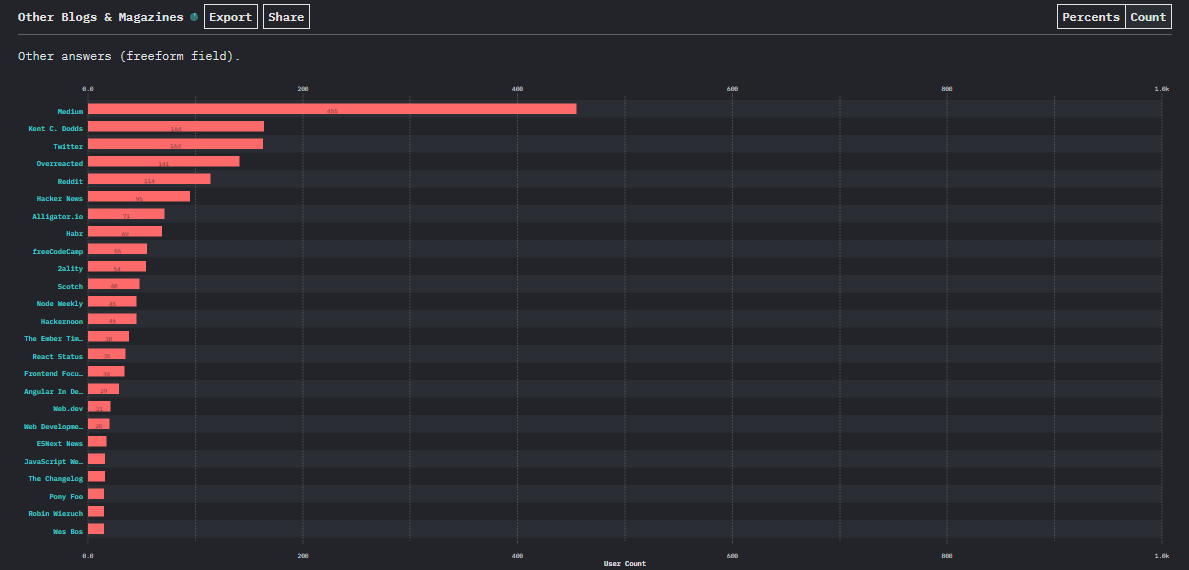The width and height of the screenshot is (1189, 570).
Task: Click the freeCodeCamp row label
Action: 58,252
